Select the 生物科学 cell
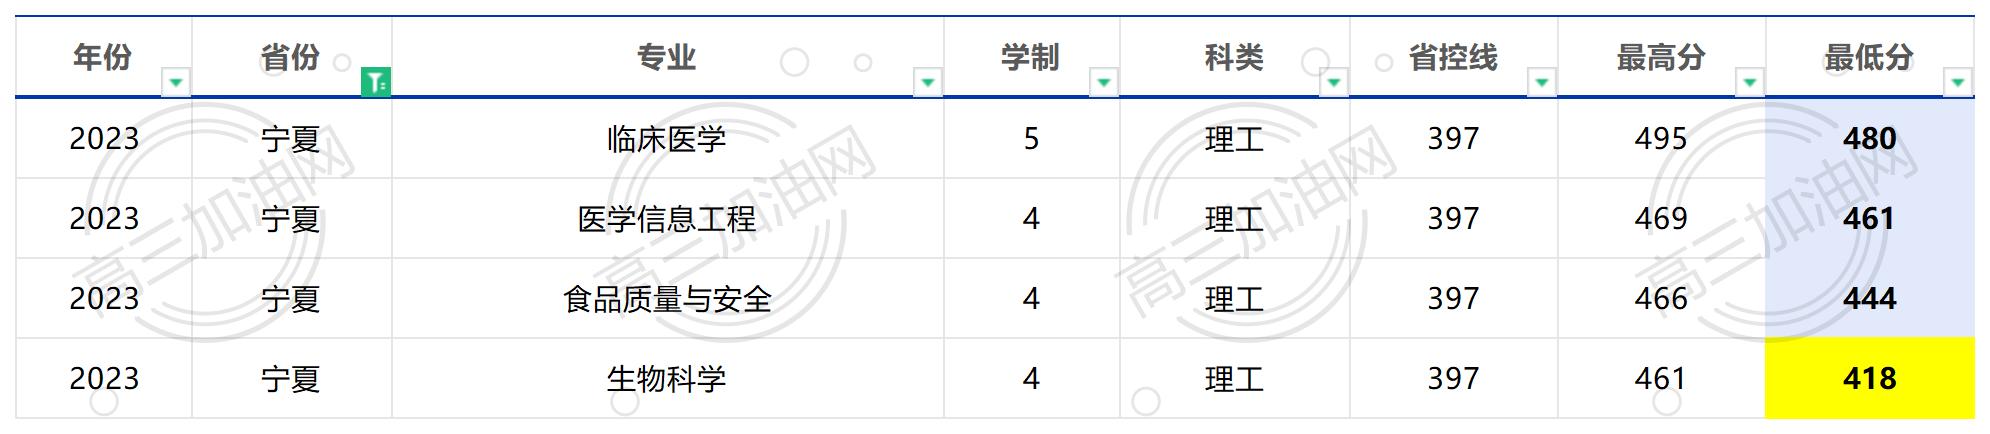This screenshot has height=434, width=1990. click(x=667, y=379)
